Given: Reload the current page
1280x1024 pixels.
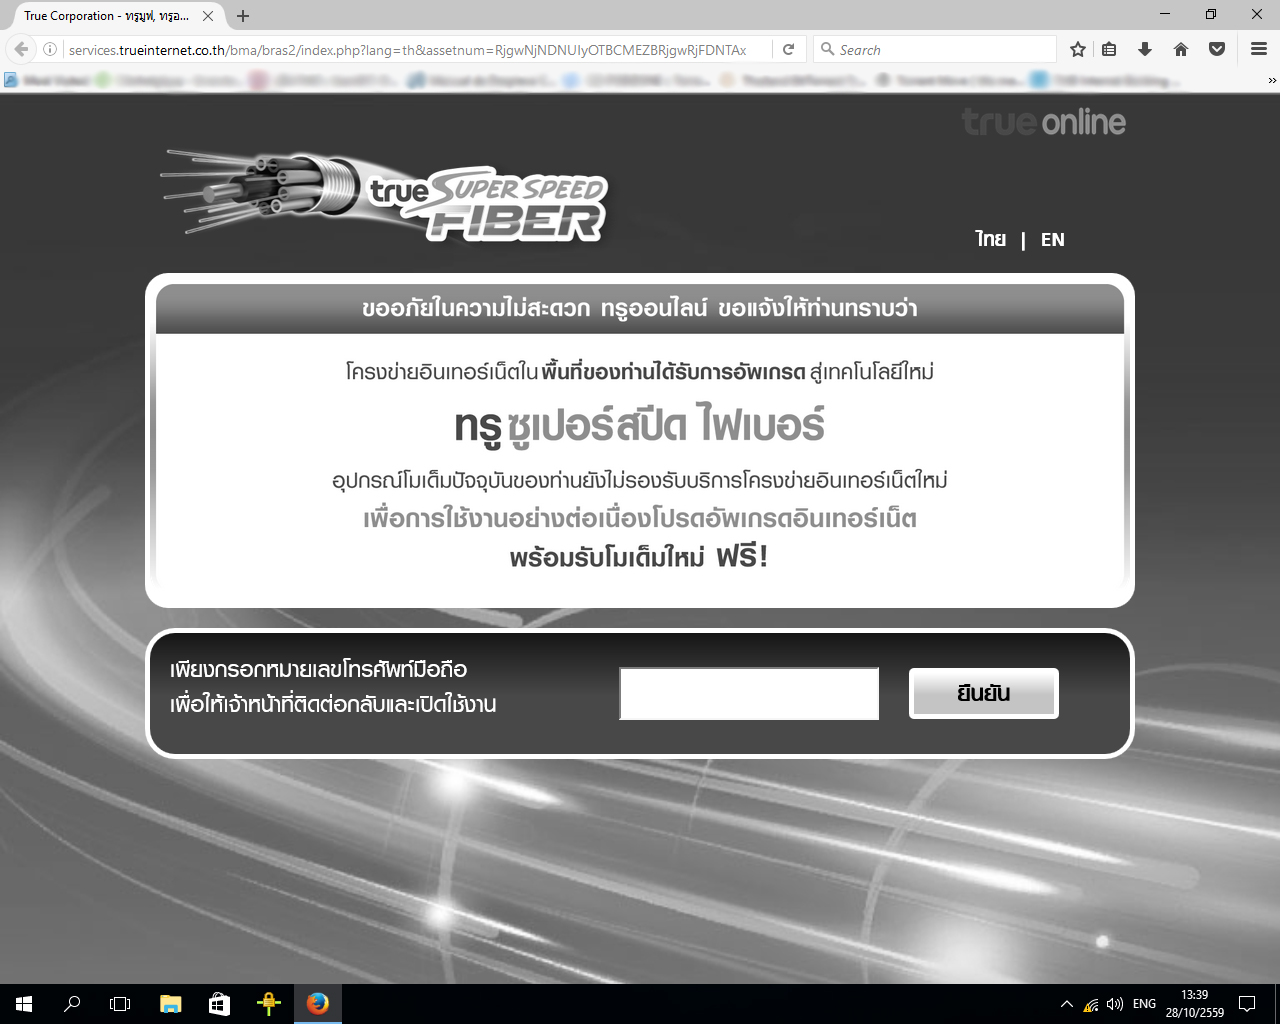Looking at the screenshot, I should point(788,49).
